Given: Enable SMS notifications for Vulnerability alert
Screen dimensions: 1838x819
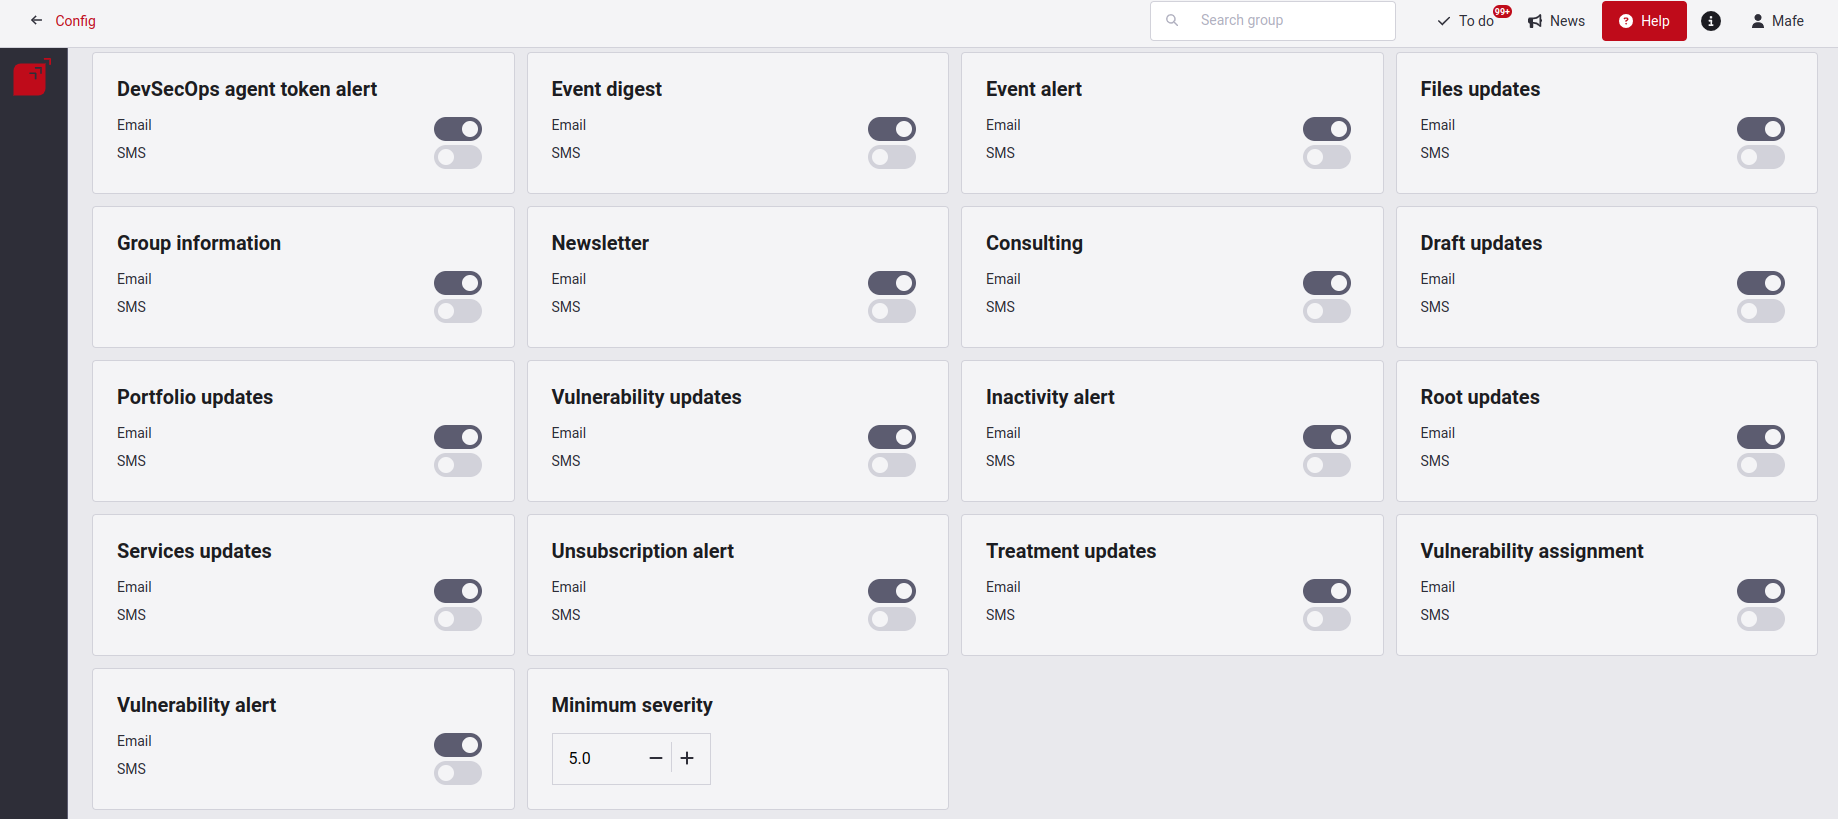Looking at the screenshot, I should 457,773.
